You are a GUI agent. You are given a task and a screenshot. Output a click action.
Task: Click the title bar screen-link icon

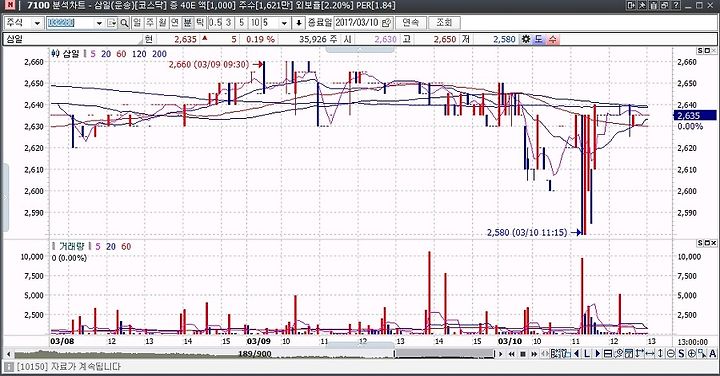631,6
